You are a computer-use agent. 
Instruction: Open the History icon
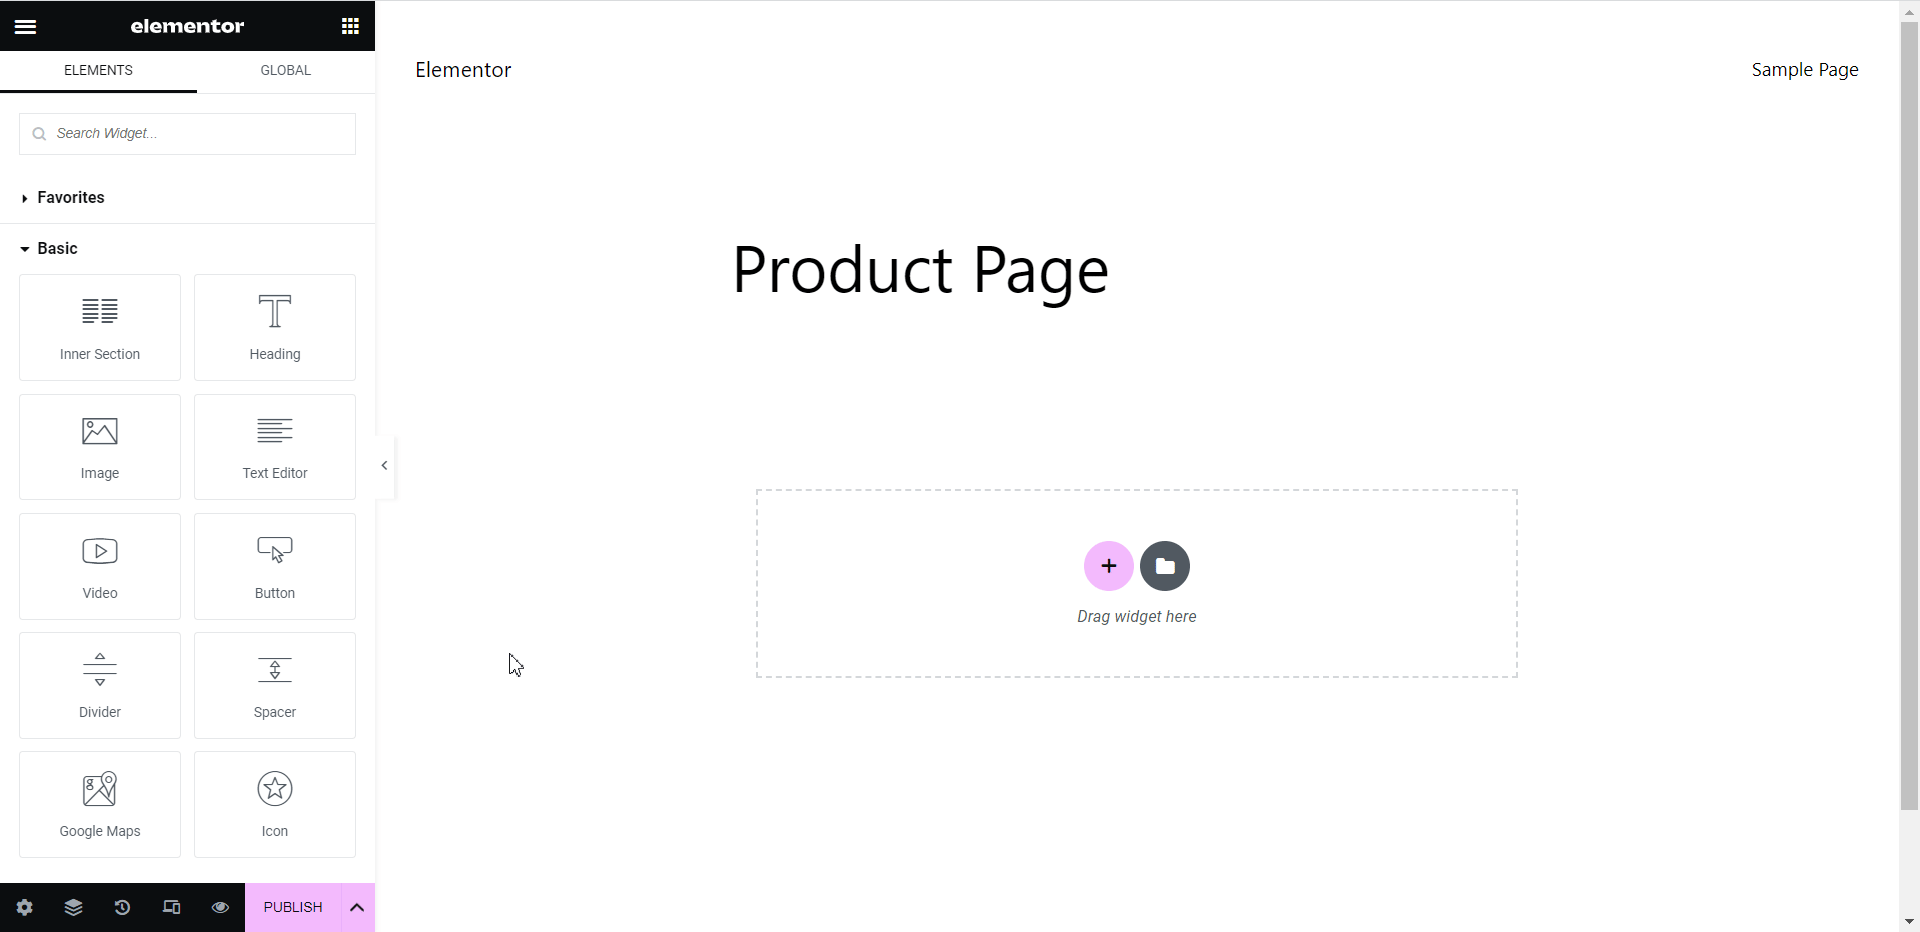pos(122,907)
